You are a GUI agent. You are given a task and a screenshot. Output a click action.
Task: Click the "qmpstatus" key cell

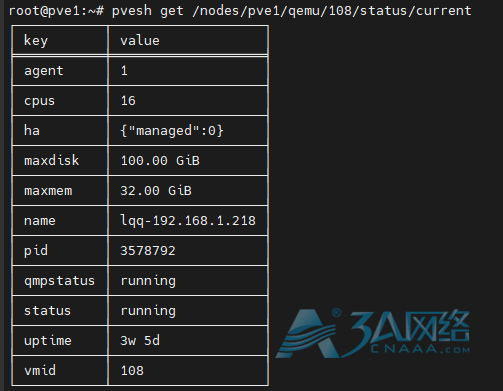(x=59, y=281)
